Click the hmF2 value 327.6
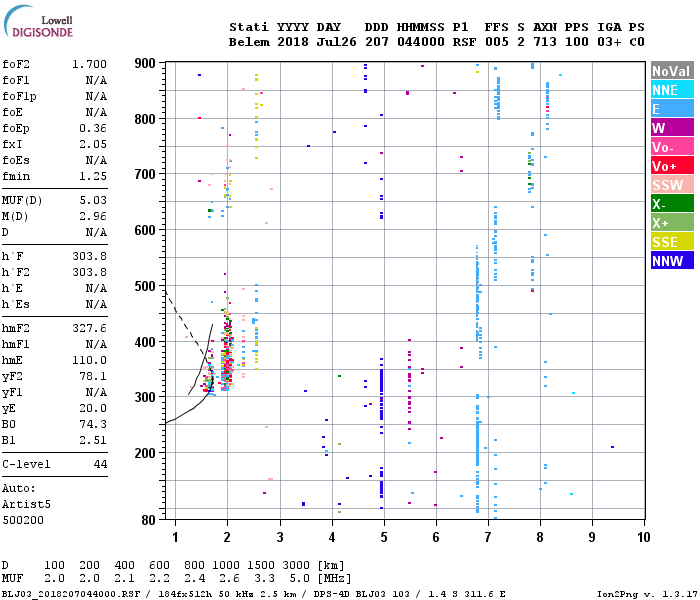This screenshot has height=600, width=700. (x=89, y=329)
